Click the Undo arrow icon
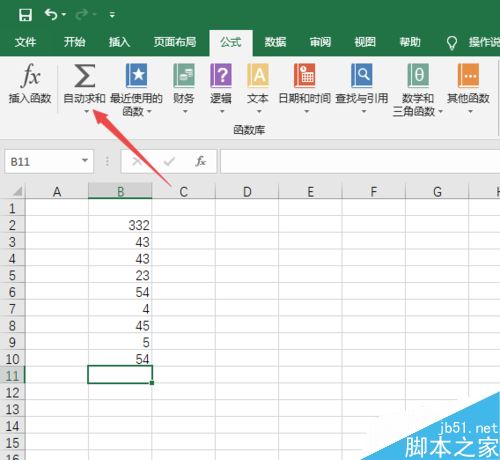 51,14
